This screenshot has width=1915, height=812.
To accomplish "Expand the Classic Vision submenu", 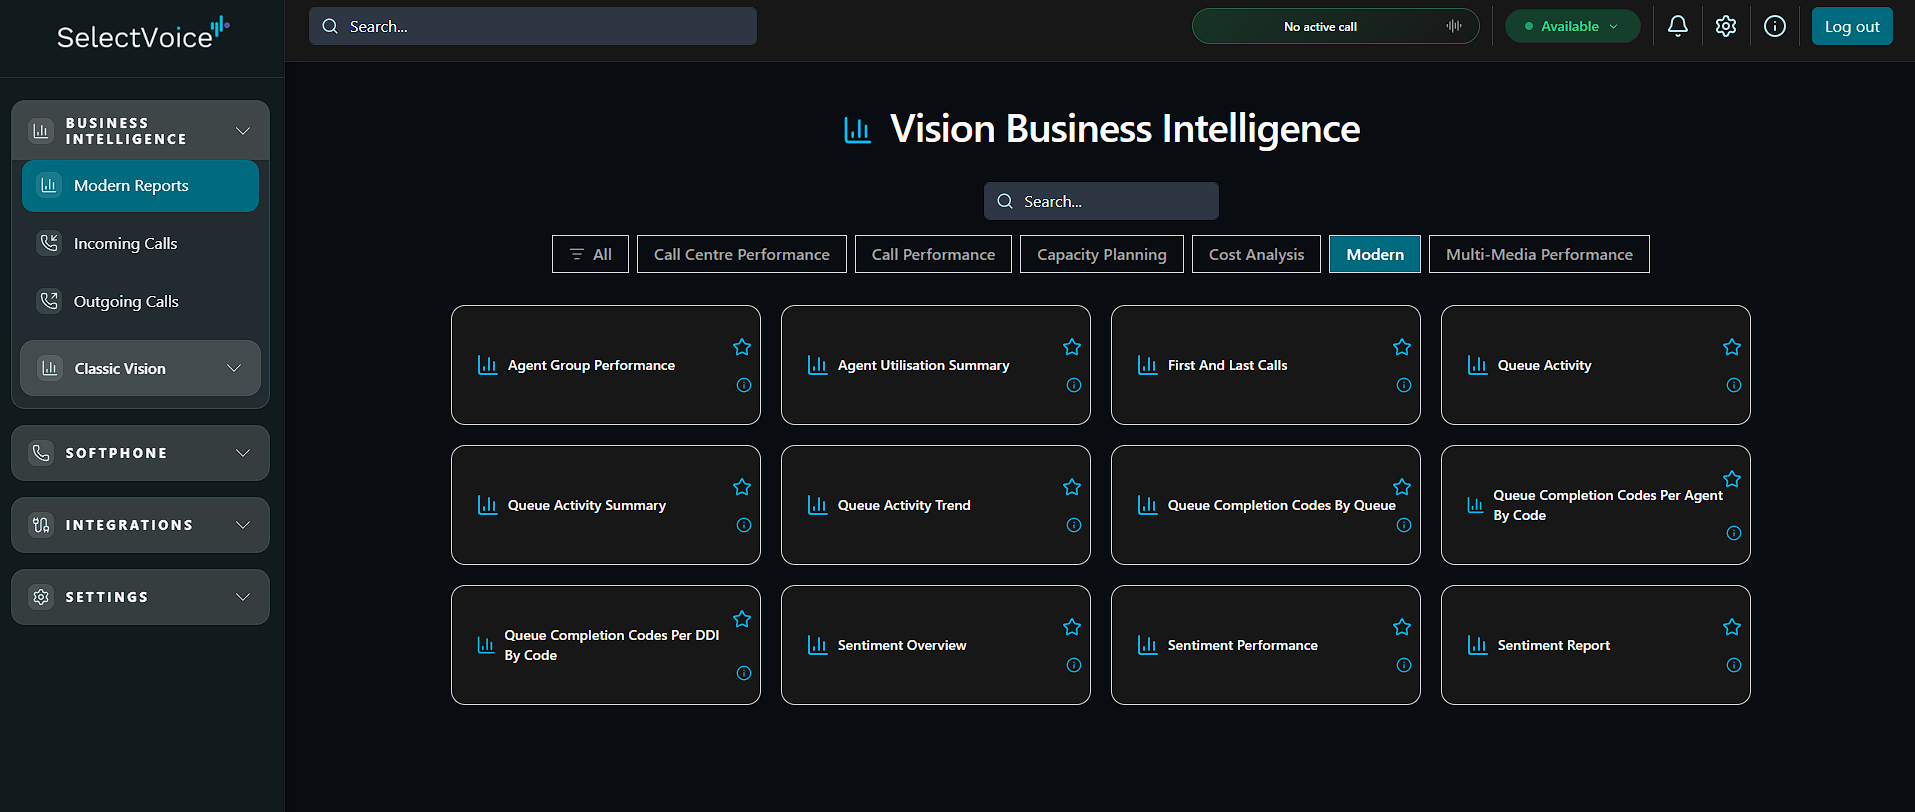I will coord(140,368).
